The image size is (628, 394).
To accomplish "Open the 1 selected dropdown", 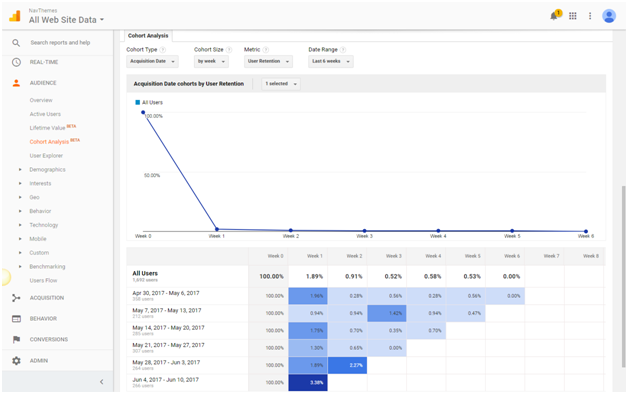I will tap(281, 84).
